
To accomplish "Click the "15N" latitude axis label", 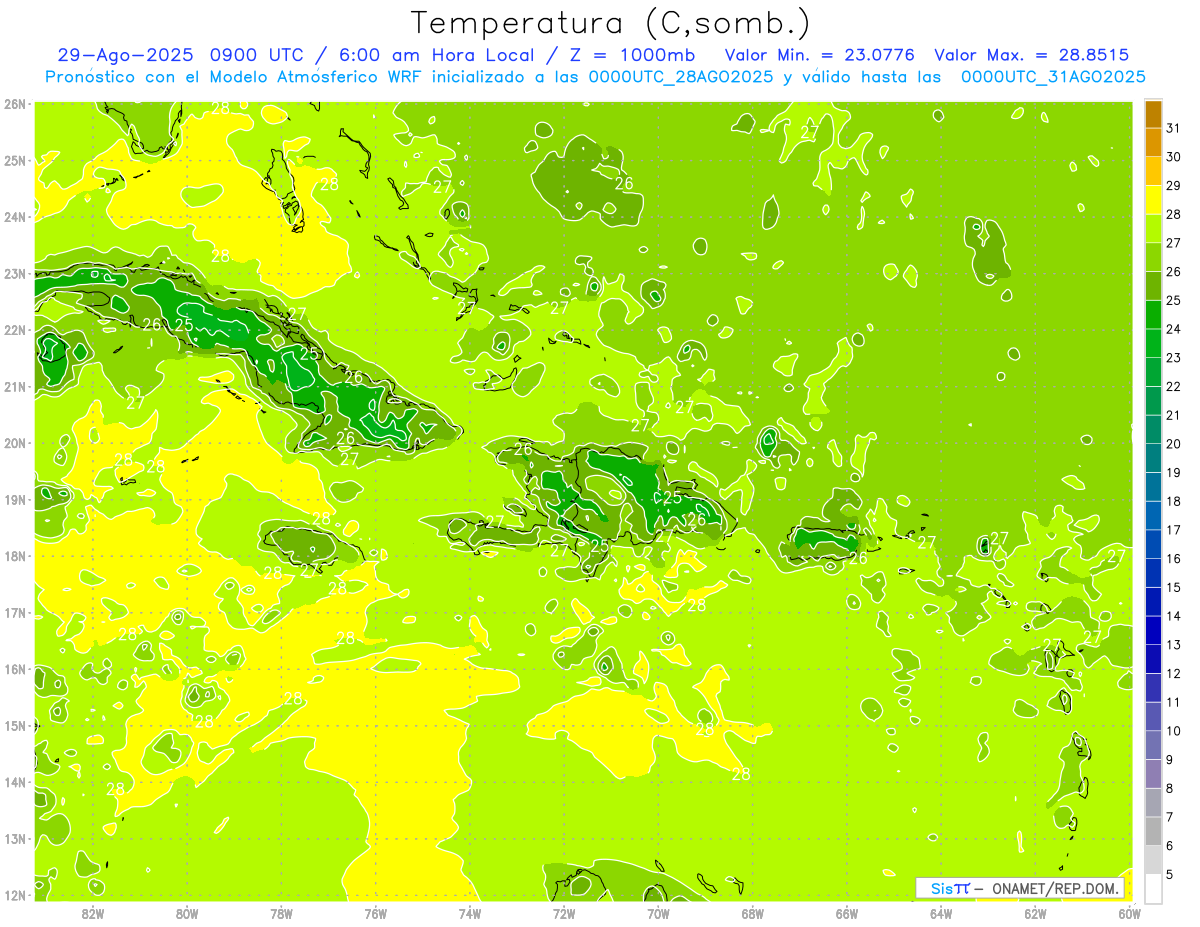I will click(x=15, y=726).
